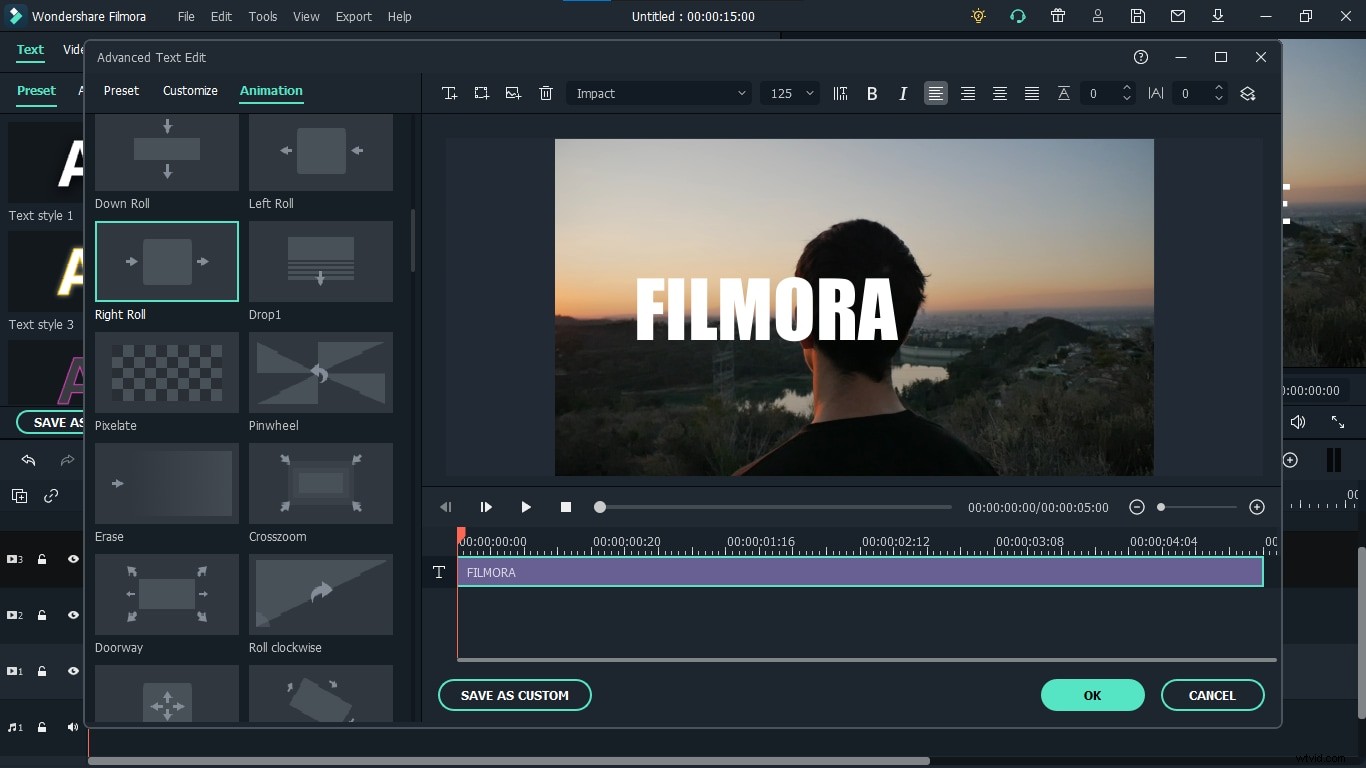Expand the font size dropdown showing 125
The image size is (1366, 768).
pos(789,93)
